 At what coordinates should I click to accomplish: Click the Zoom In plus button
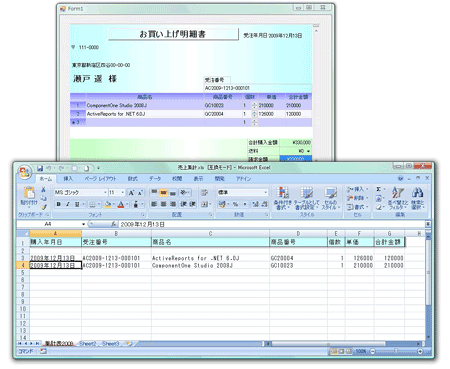pos(420,351)
